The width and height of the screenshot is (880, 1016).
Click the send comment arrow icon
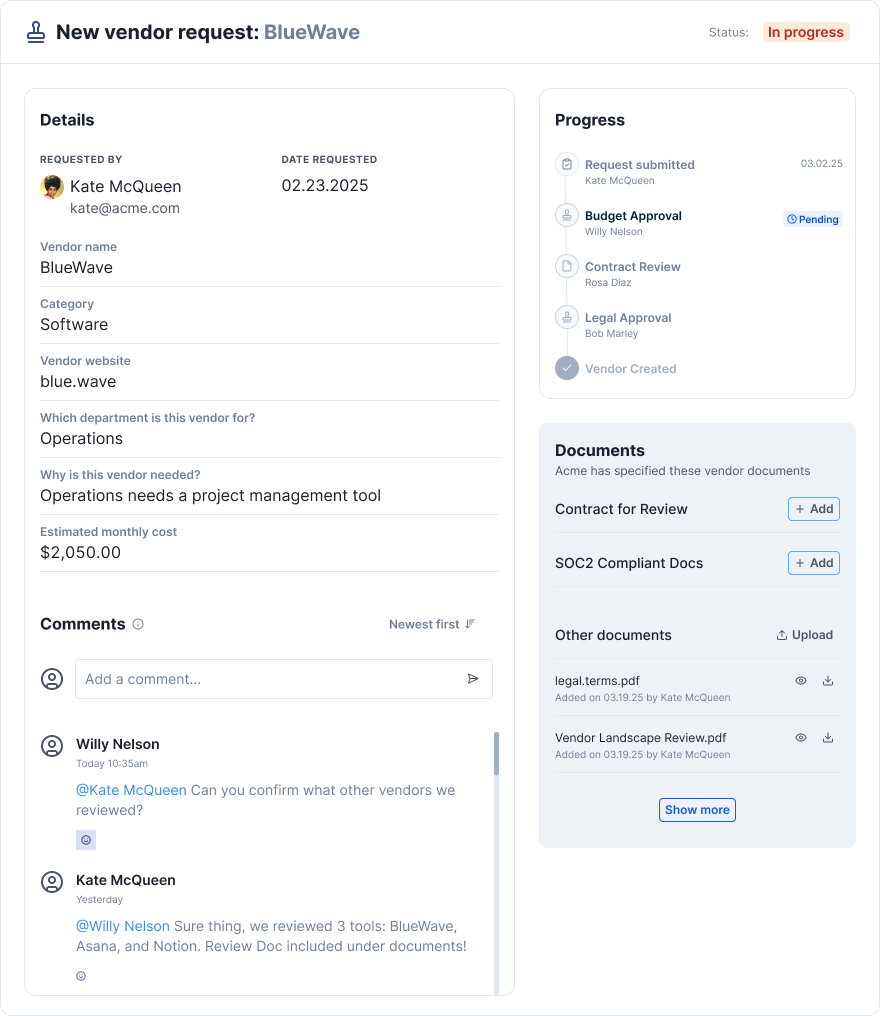point(473,679)
